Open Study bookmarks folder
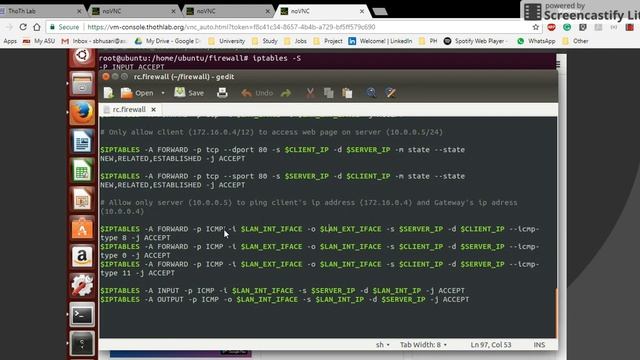The width and height of the screenshot is (640, 360). (265, 41)
